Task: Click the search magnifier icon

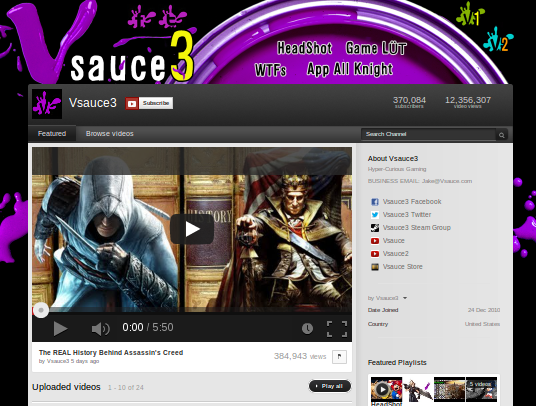Action: coord(501,135)
